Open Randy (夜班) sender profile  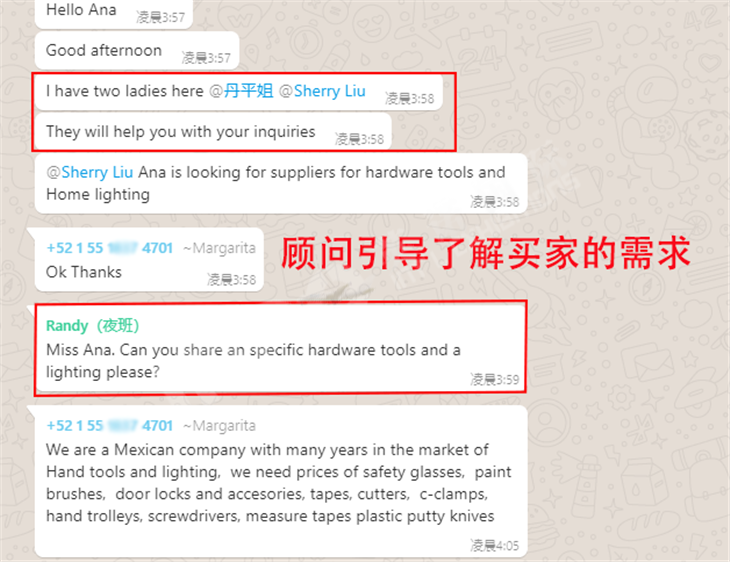tap(93, 325)
